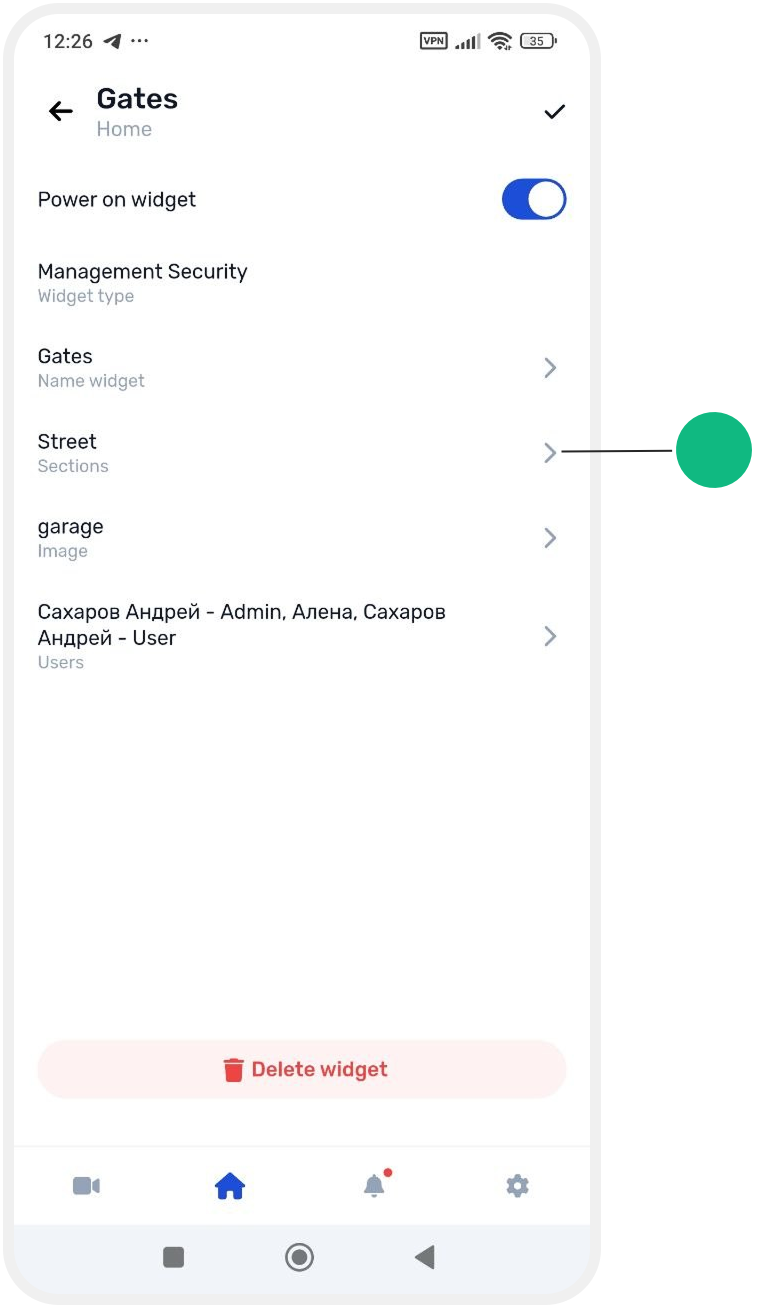Toggle the Power on widget switch
The height and width of the screenshot is (1308, 777).
click(534, 200)
